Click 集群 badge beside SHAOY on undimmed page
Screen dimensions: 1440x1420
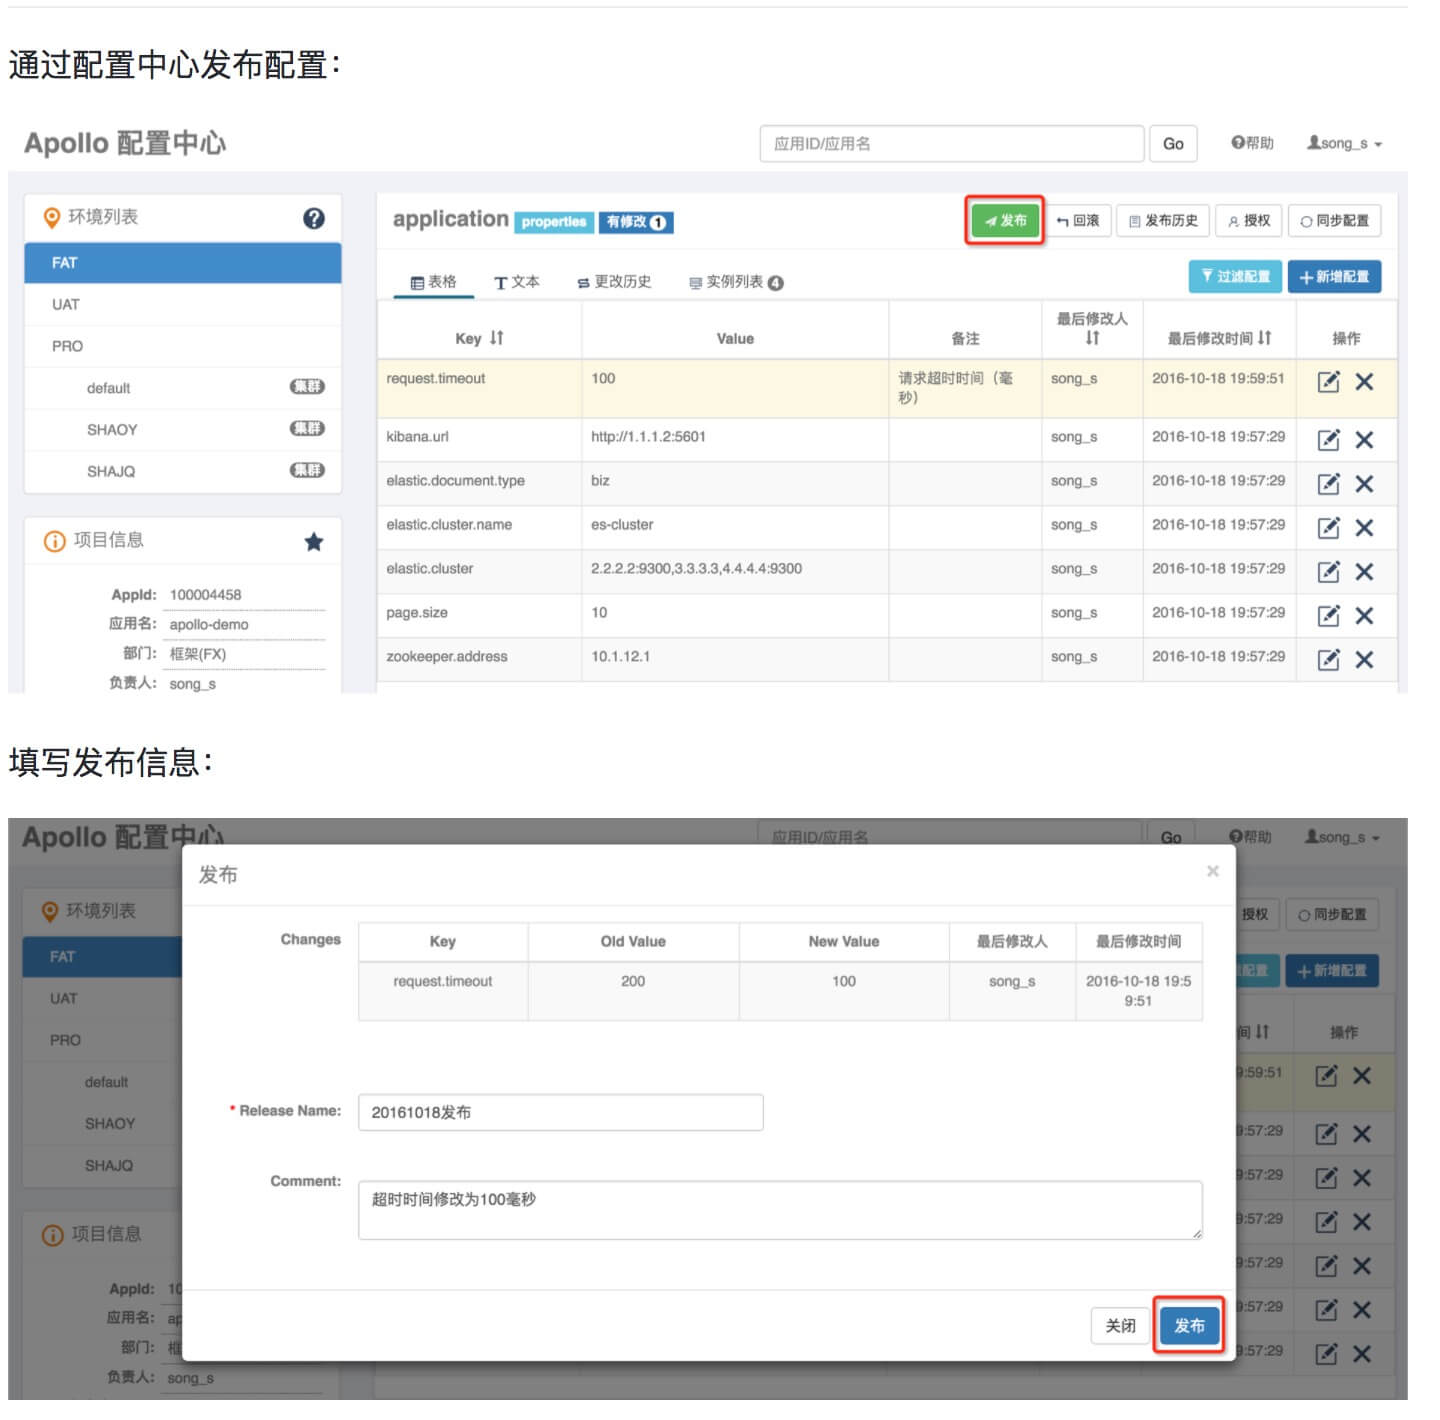tap(307, 429)
